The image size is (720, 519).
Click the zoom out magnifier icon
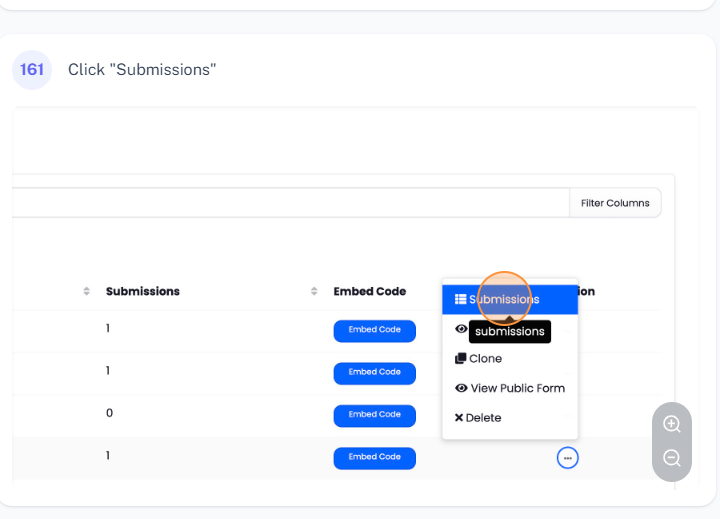672,458
